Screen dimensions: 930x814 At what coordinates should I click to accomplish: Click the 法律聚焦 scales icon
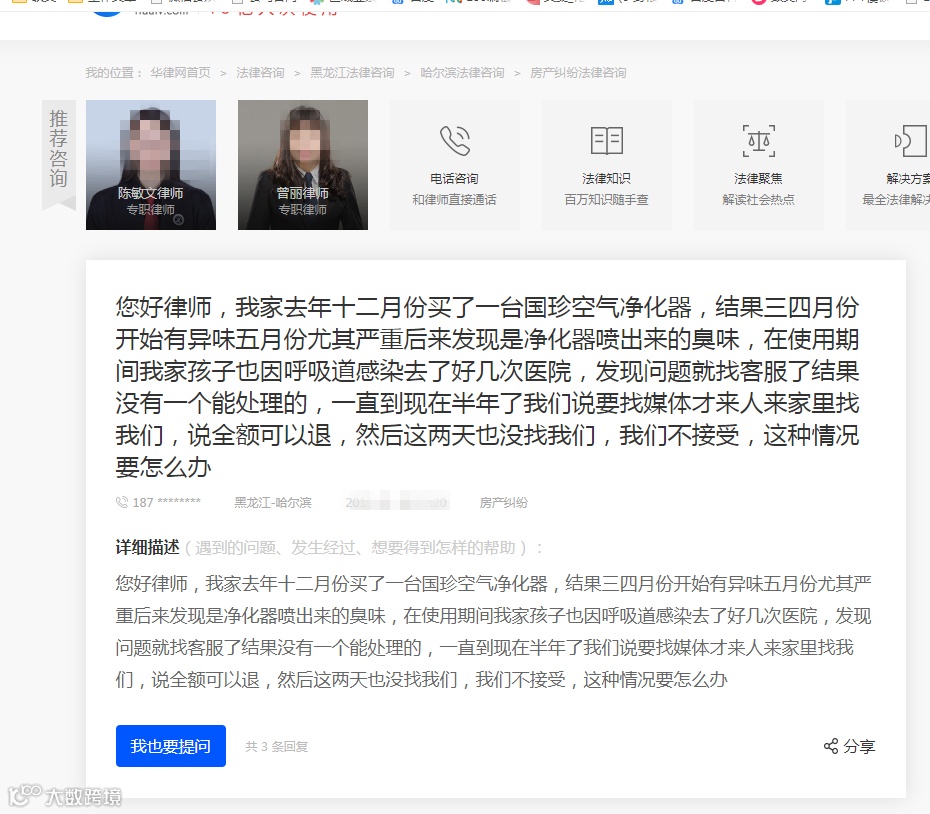click(759, 141)
